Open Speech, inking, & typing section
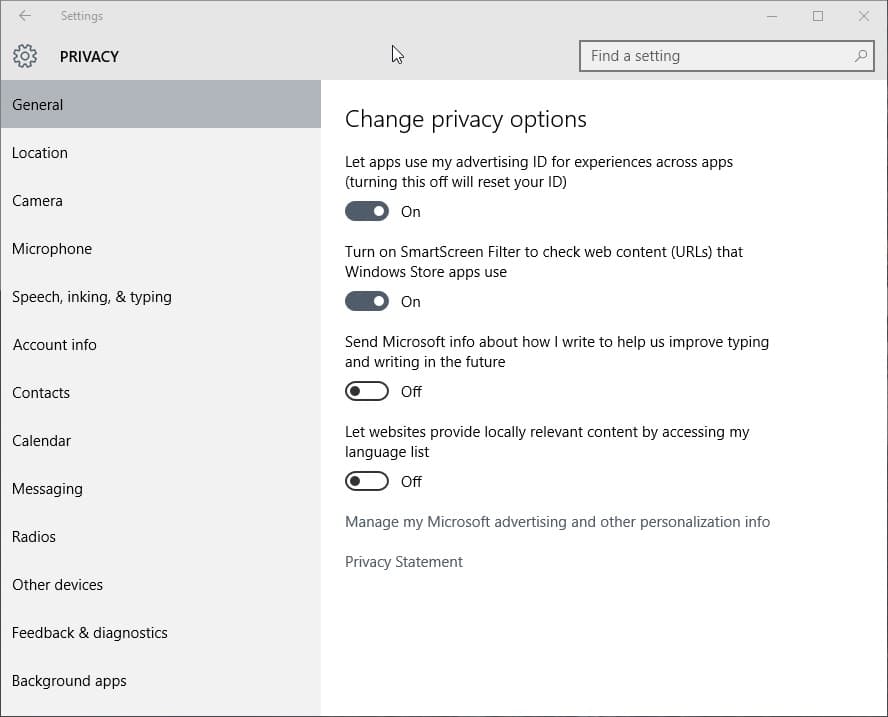888x717 pixels. (92, 297)
